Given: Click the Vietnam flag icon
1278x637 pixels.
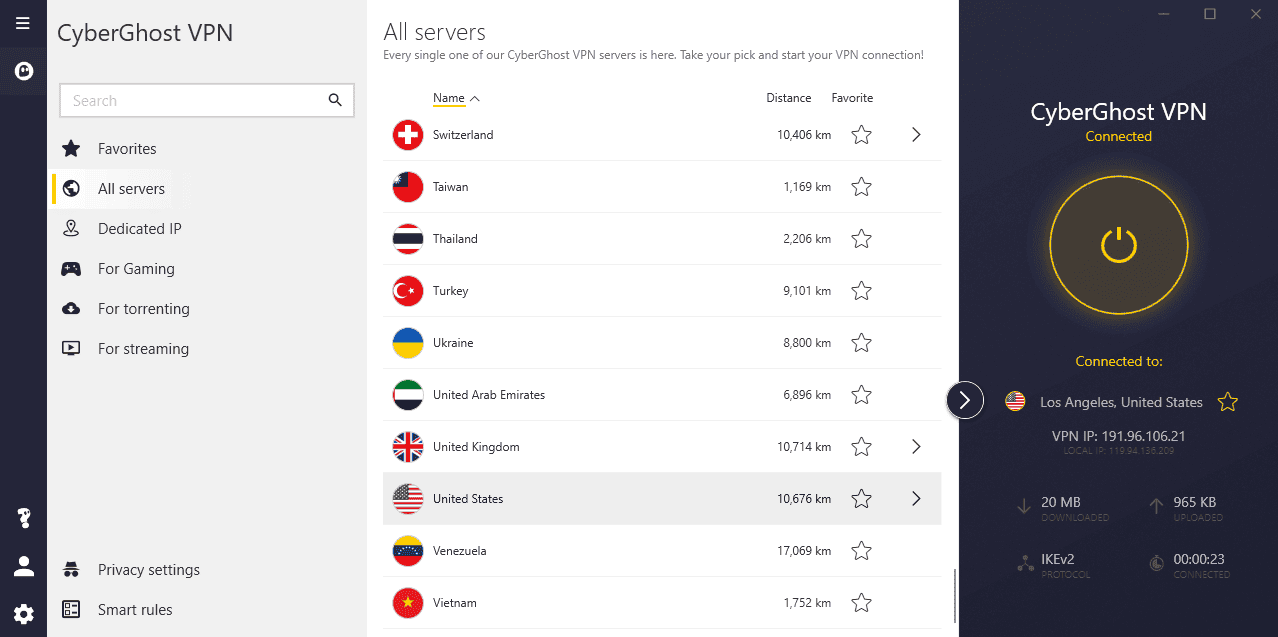Looking at the screenshot, I should click(x=408, y=603).
